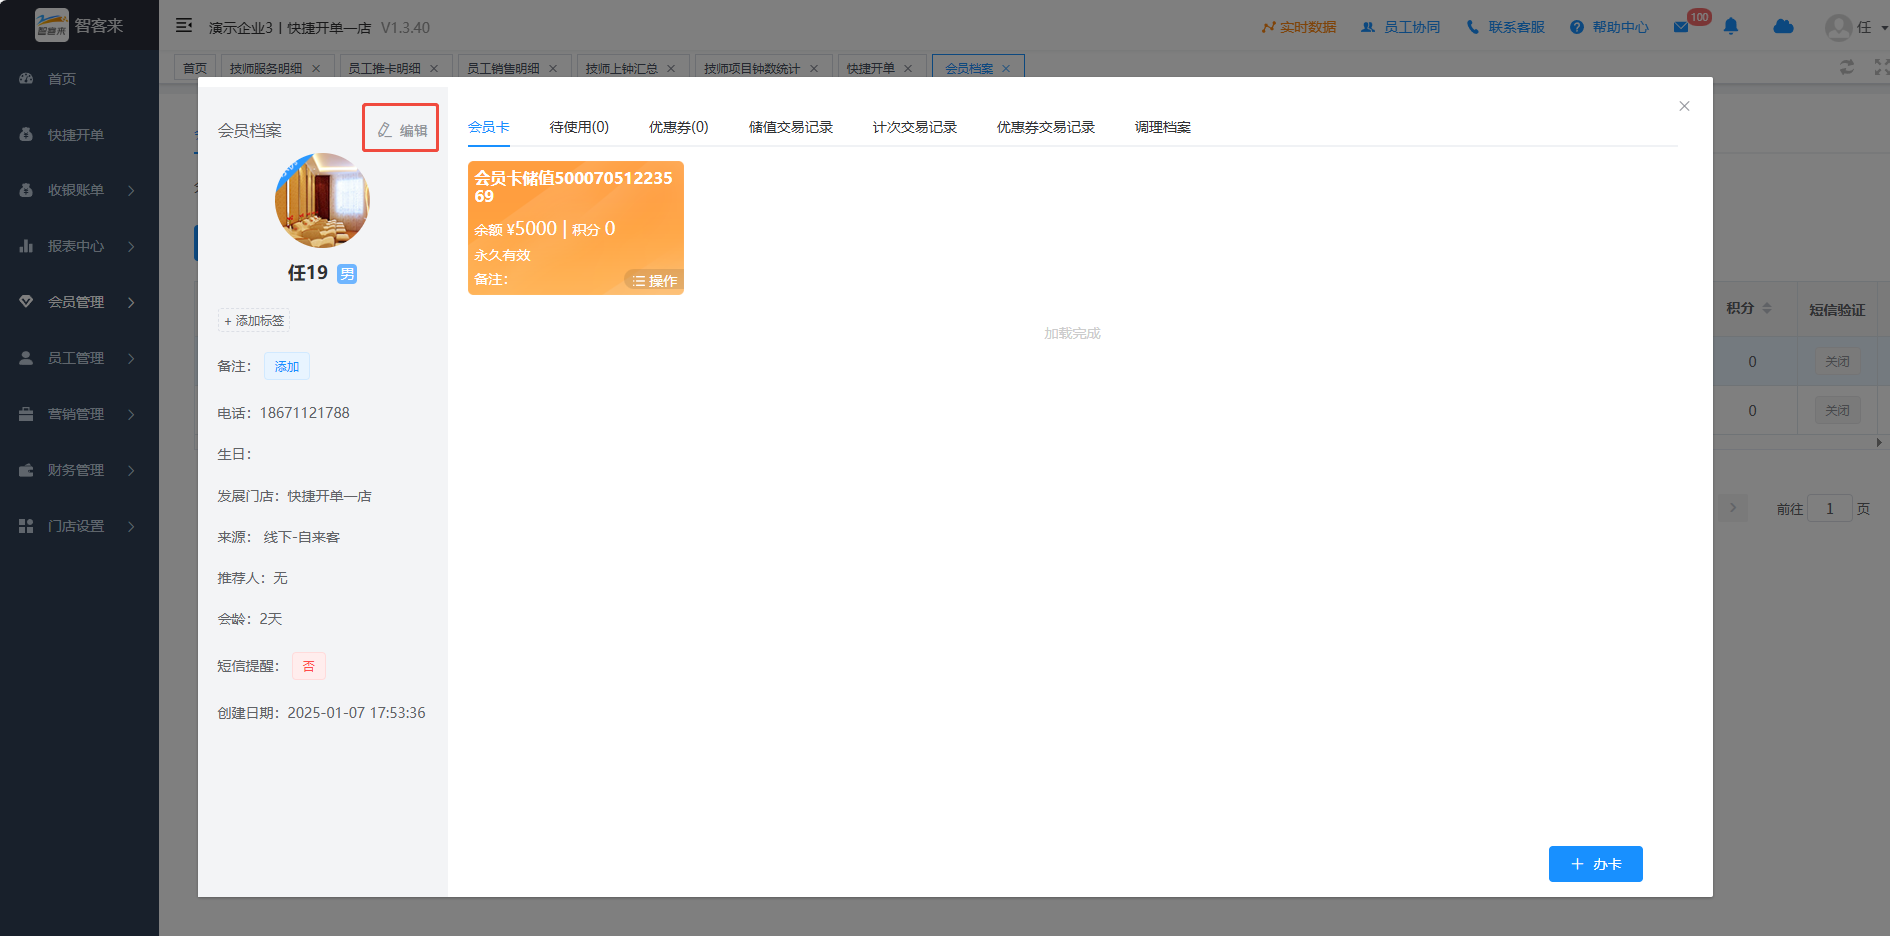Close the 技师上钟汇总 tab
This screenshot has height=936, width=1890.
671,69
